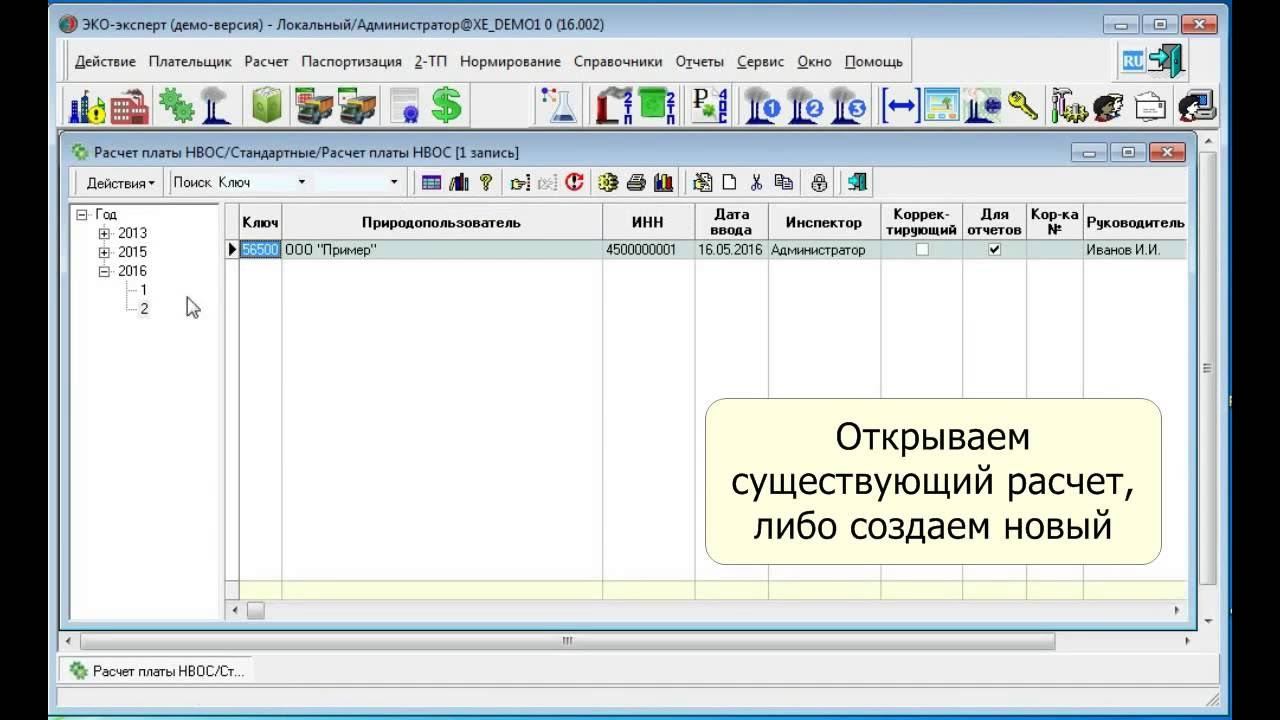Sort by Дата ввода column header
Image resolution: width=1280 pixels, height=720 pixels.
[x=731, y=223]
